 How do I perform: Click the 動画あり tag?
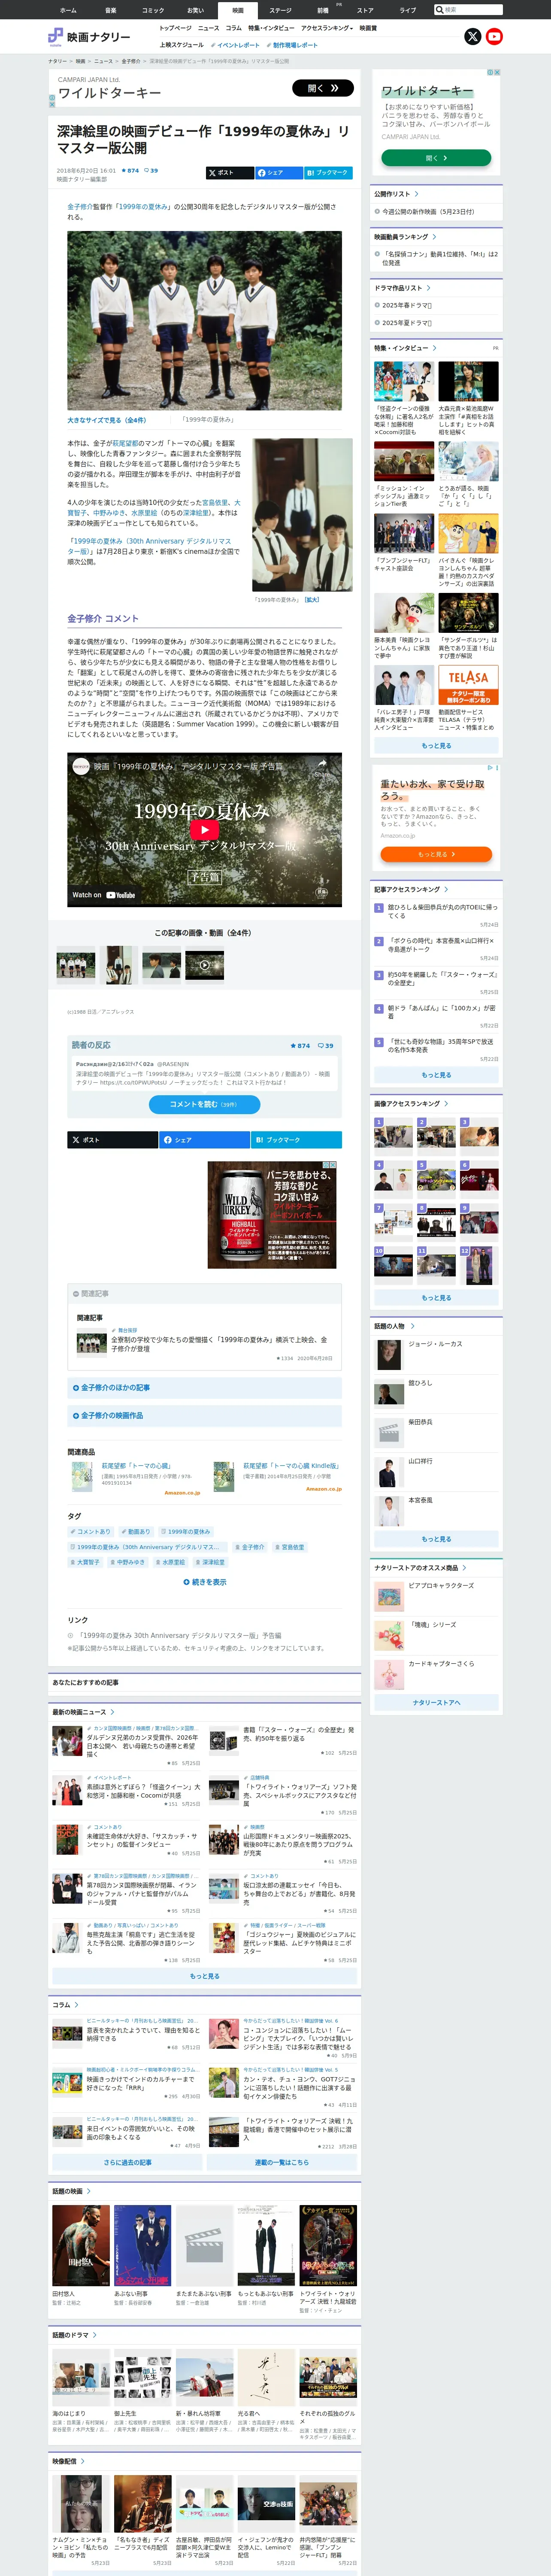137,1532
